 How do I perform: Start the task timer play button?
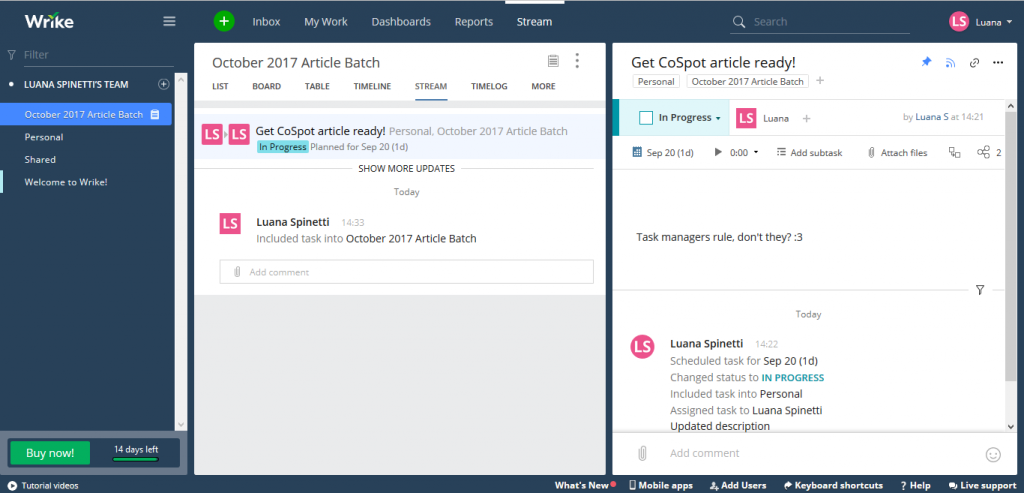click(717, 153)
